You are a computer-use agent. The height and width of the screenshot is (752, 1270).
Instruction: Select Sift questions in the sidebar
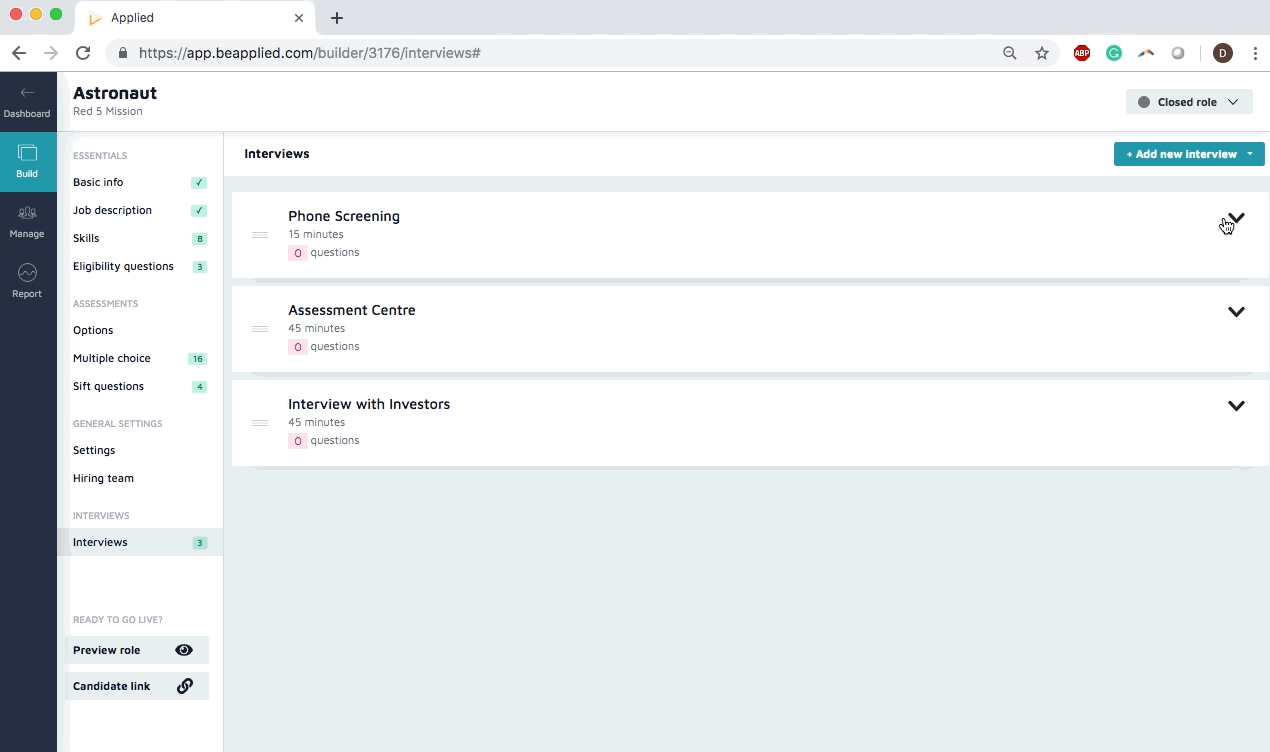click(x=108, y=387)
